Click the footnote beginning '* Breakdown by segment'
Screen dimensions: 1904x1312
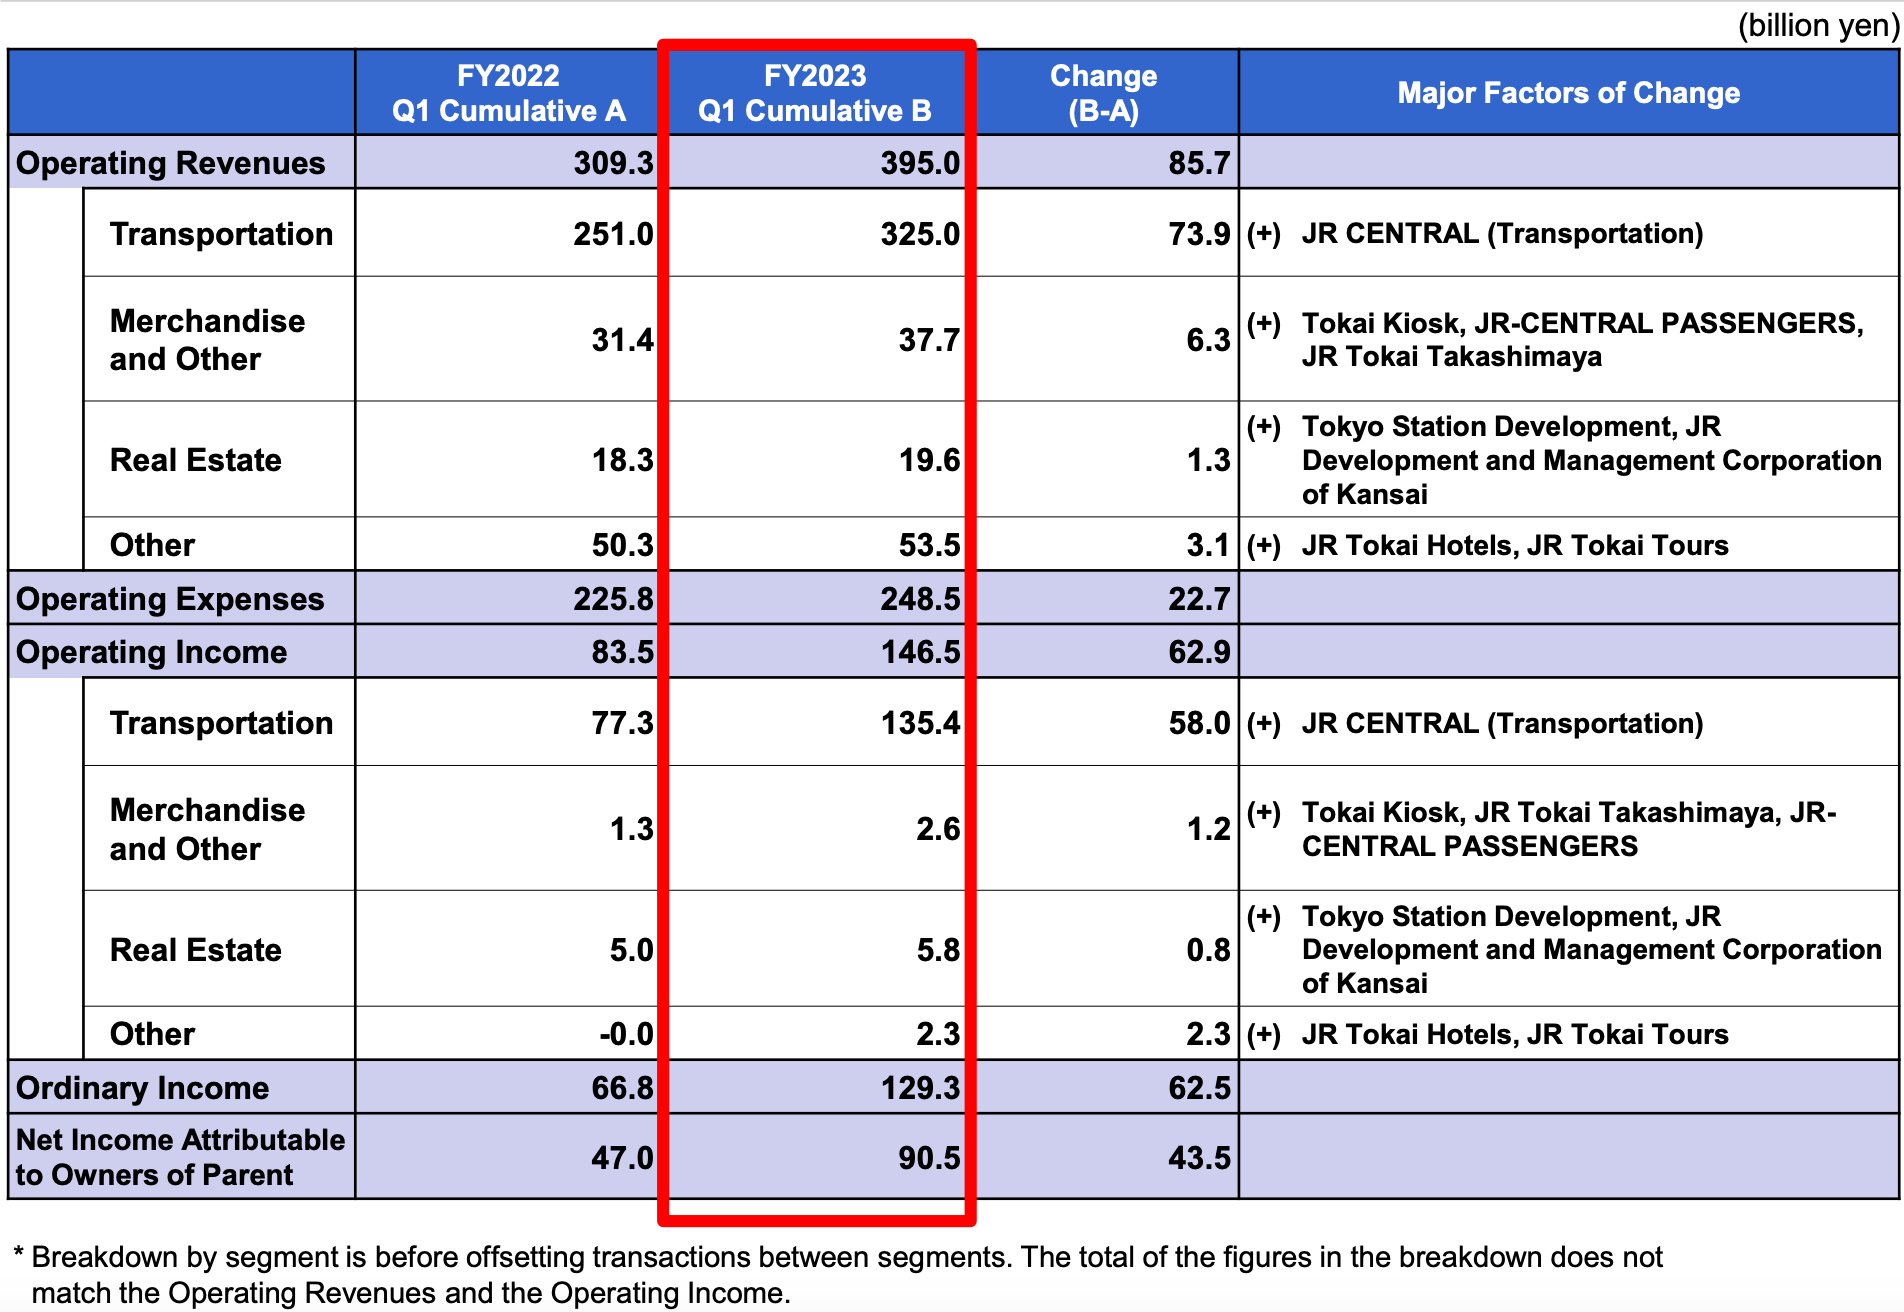pyautogui.click(x=838, y=1275)
